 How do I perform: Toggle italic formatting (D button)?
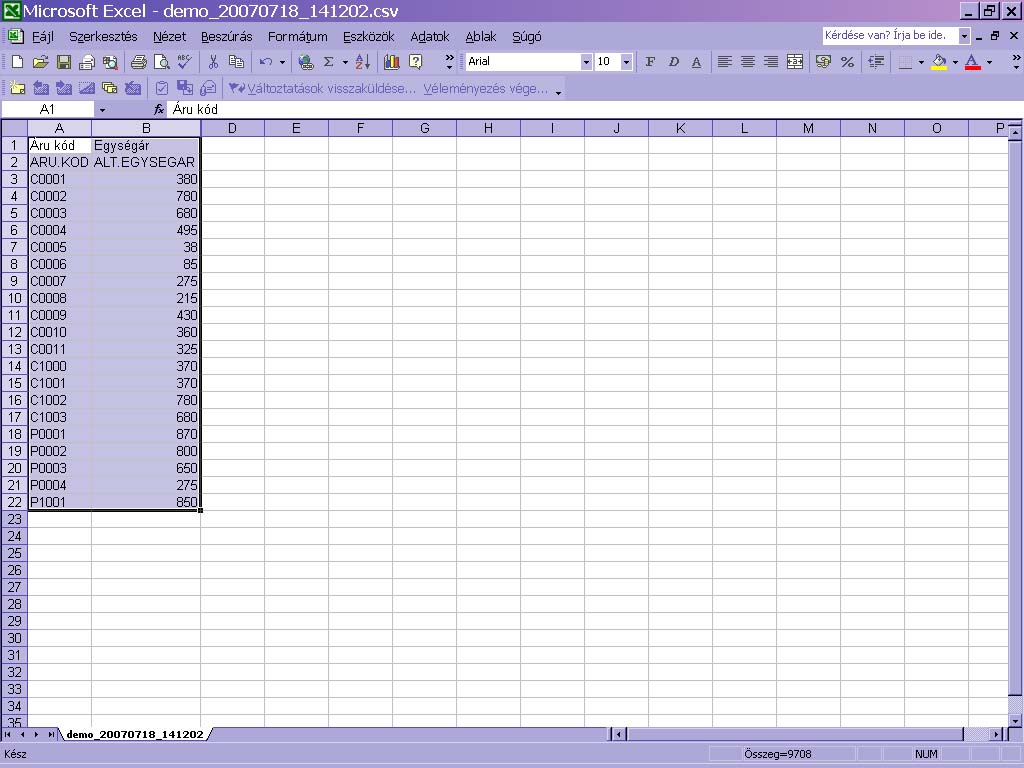click(673, 62)
